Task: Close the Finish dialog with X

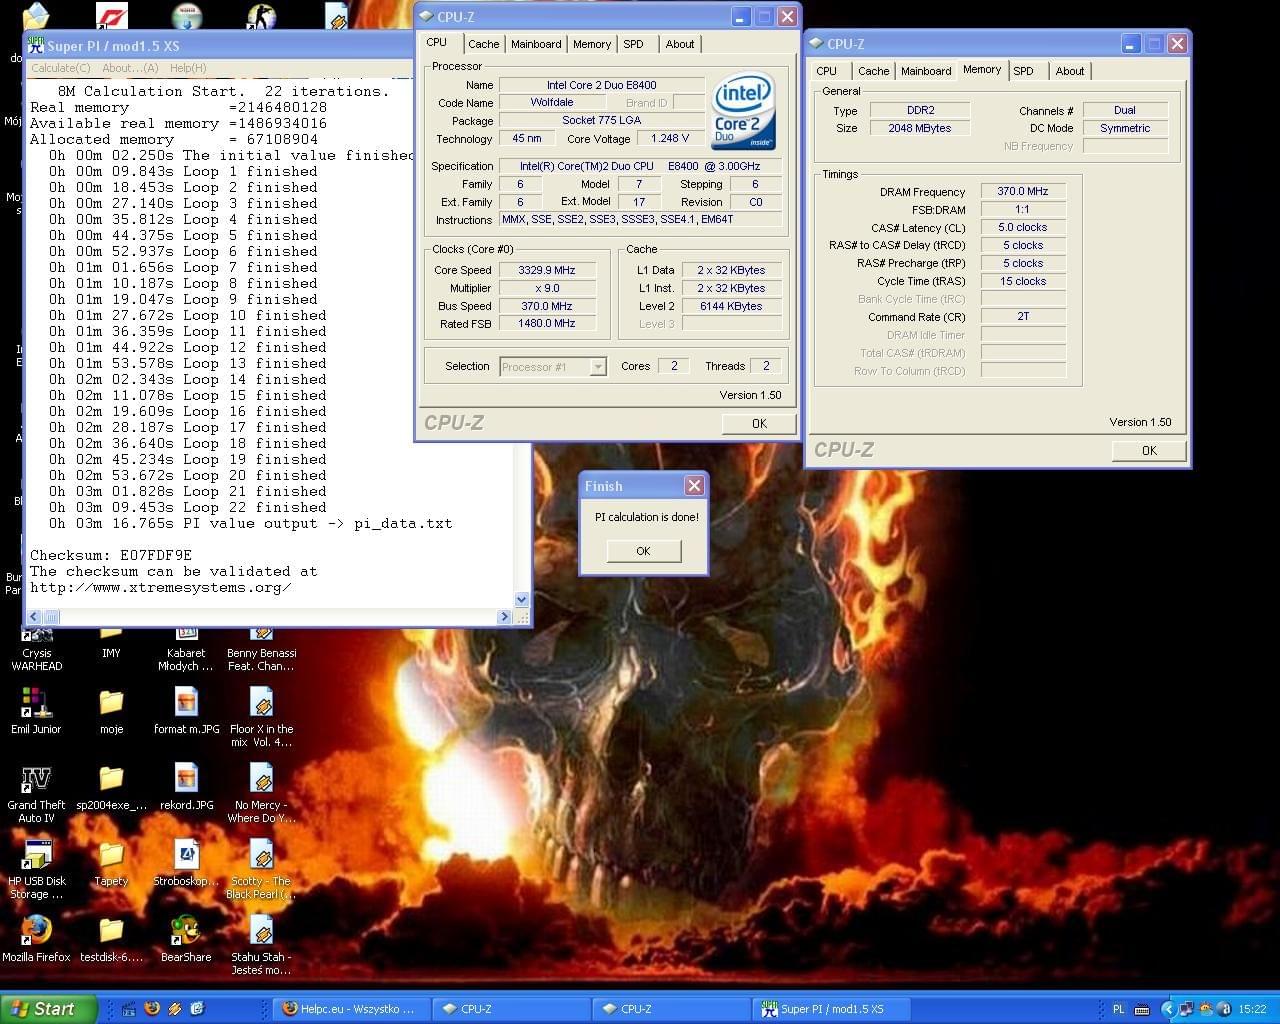Action: [x=694, y=486]
